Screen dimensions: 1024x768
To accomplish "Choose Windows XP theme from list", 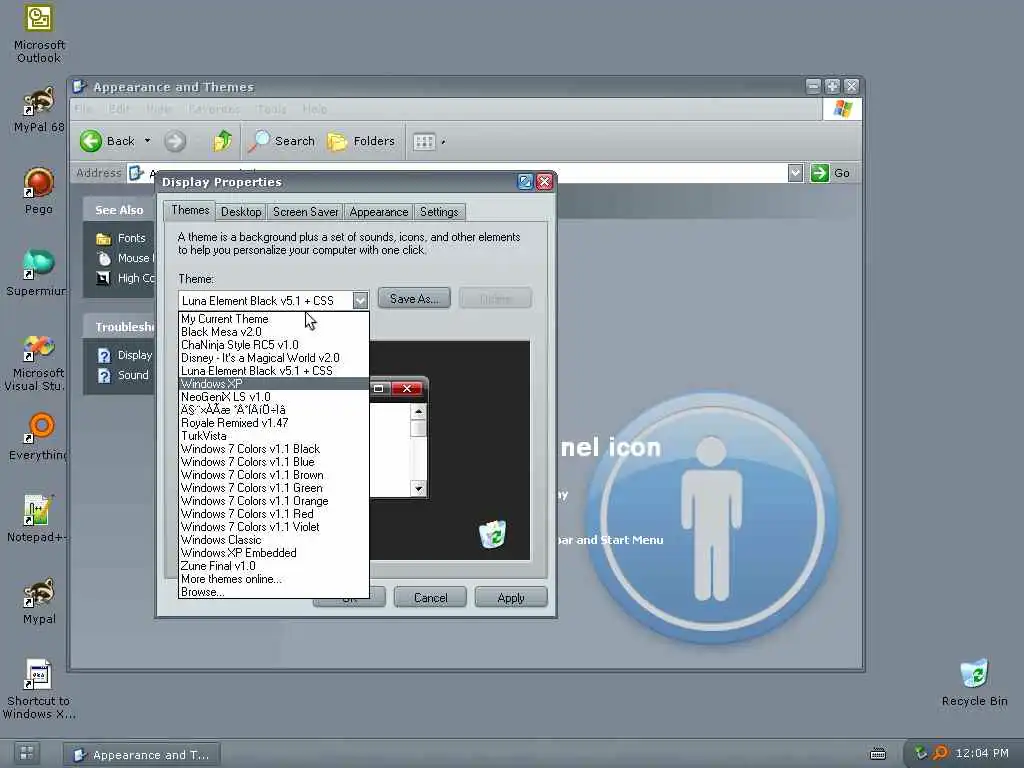I will [274, 383].
